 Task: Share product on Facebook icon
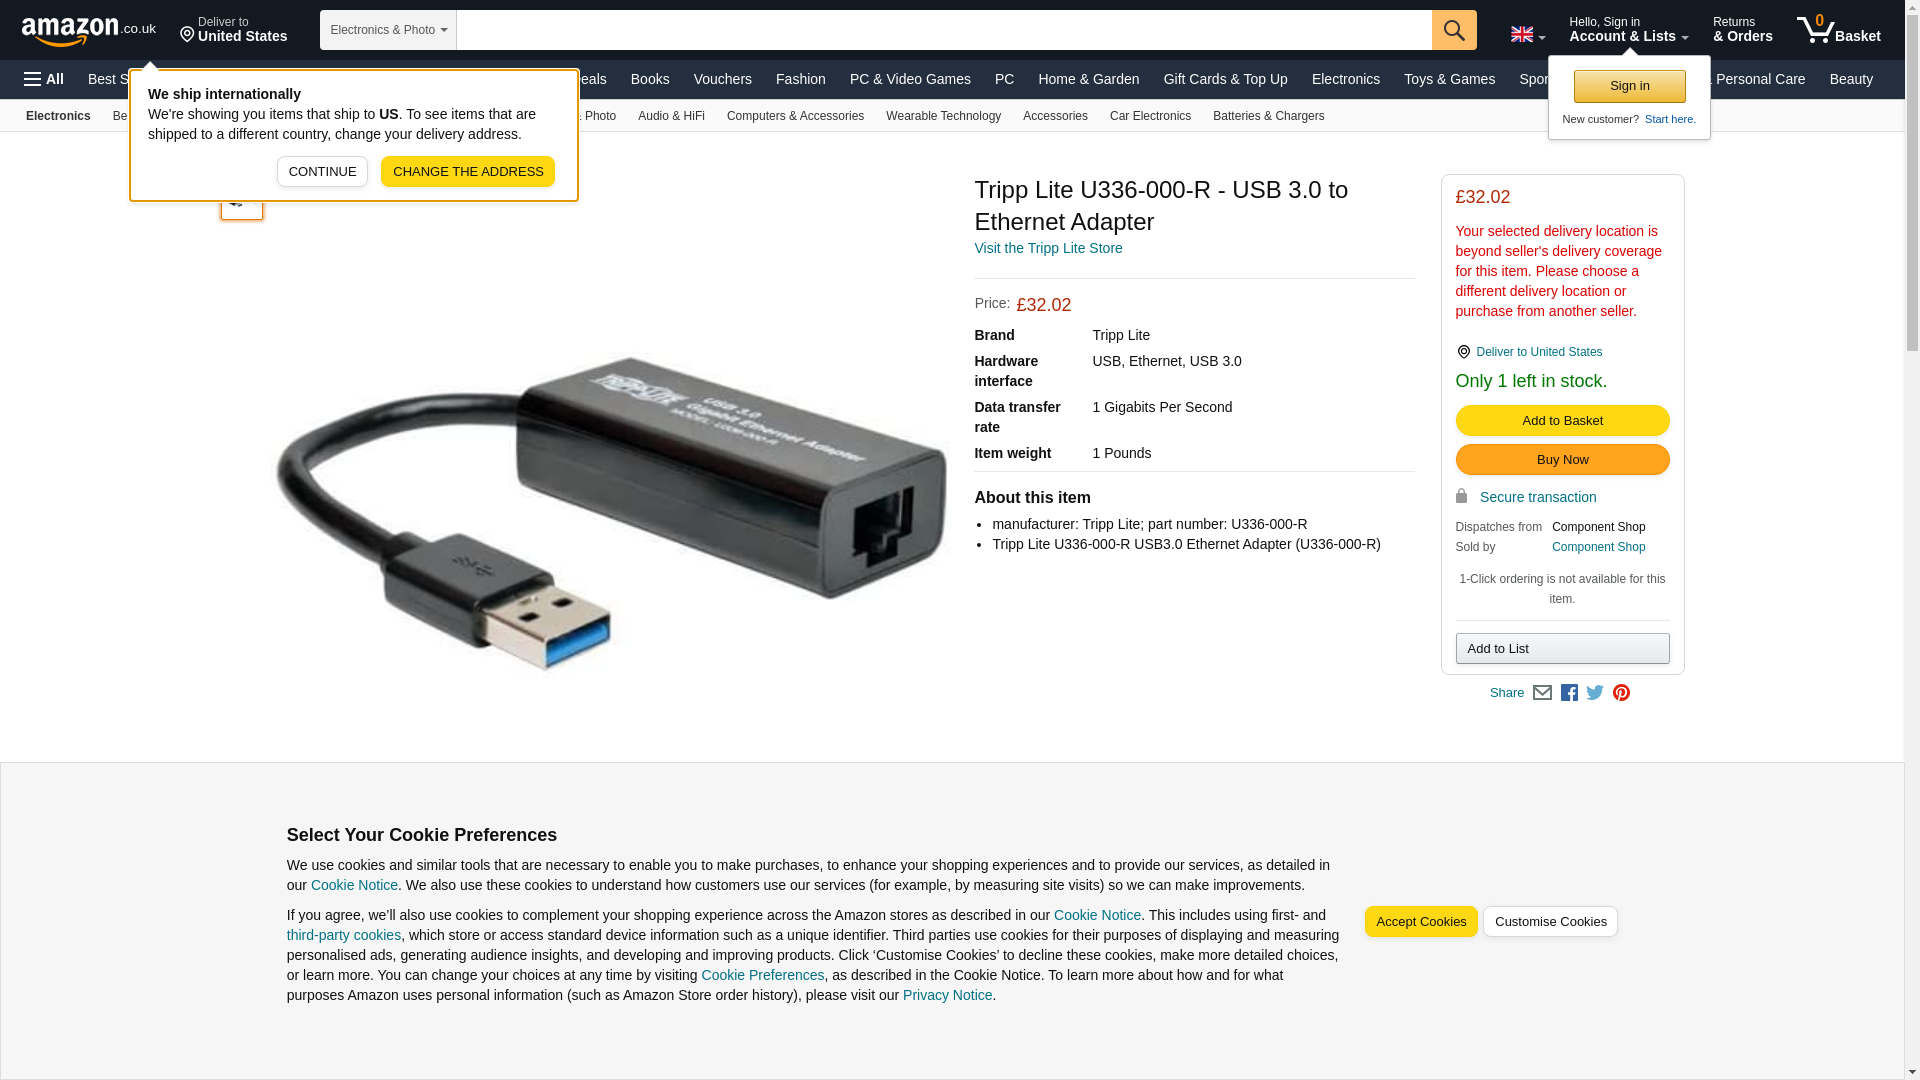coord(1569,693)
